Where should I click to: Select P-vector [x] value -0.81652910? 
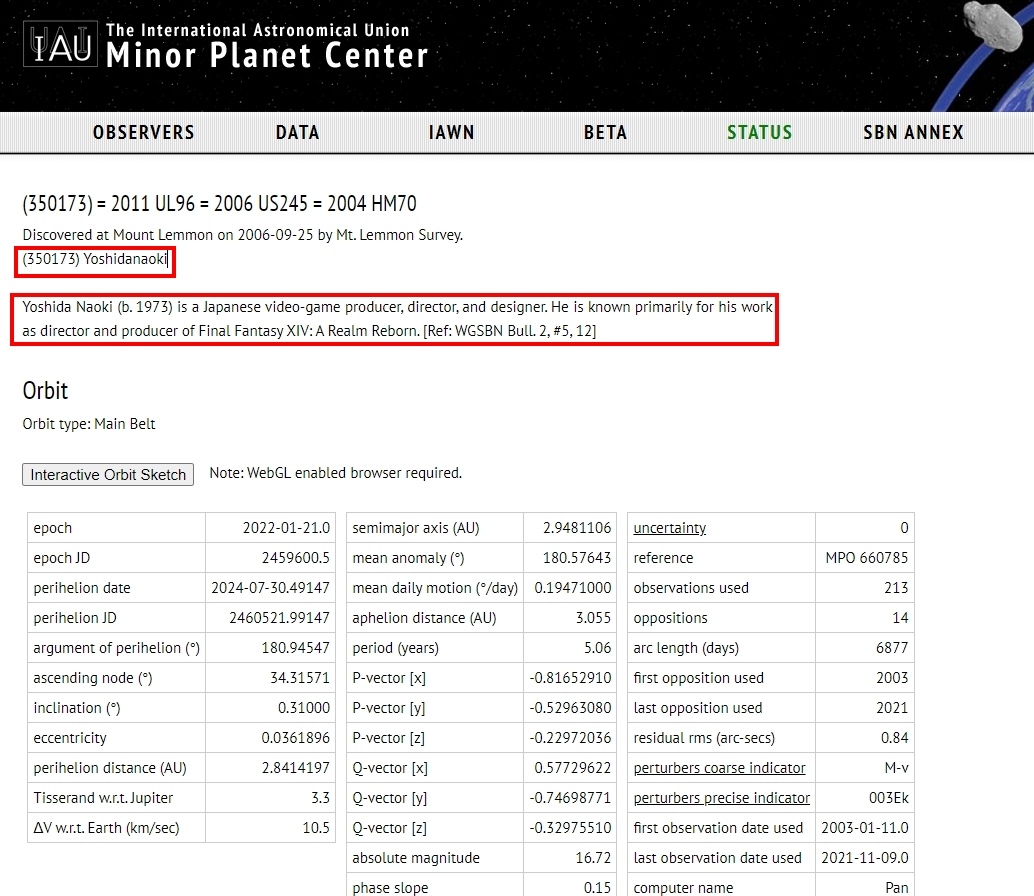point(570,678)
